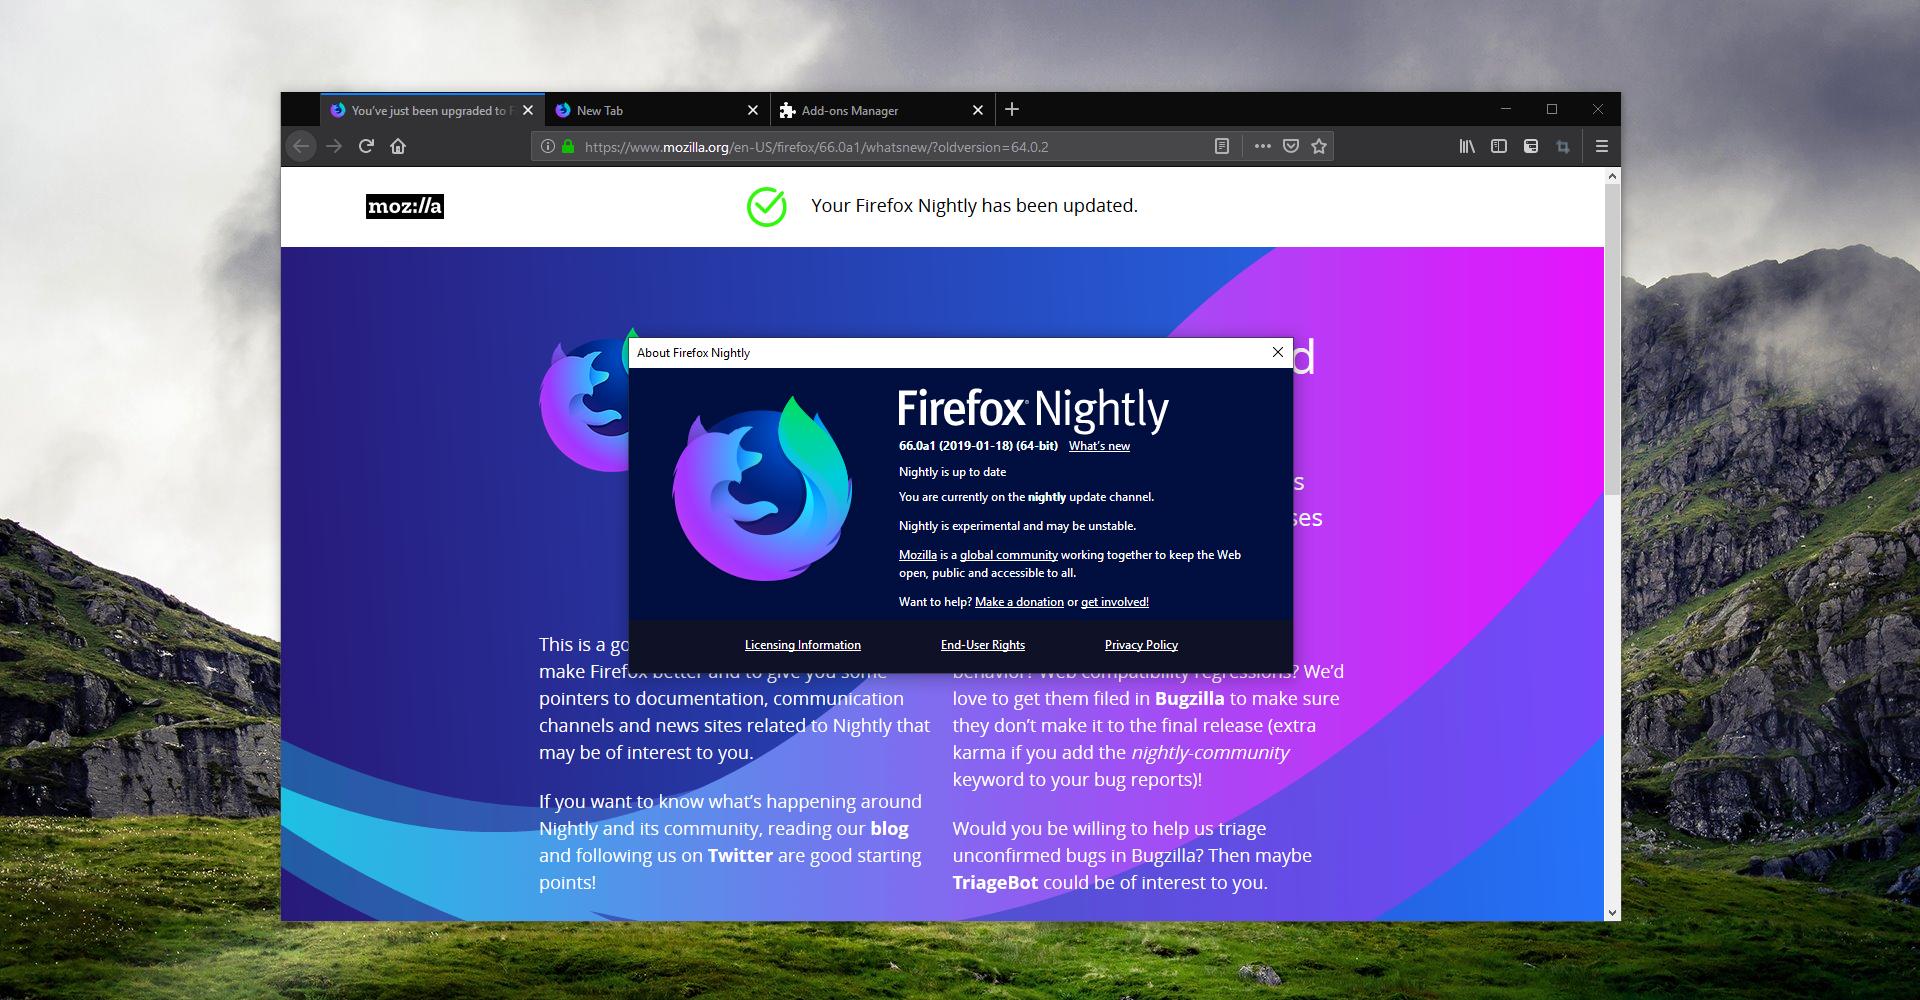The width and height of the screenshot is (1920, 1000).
Task: Open the What's new link
Action: 1099,446
